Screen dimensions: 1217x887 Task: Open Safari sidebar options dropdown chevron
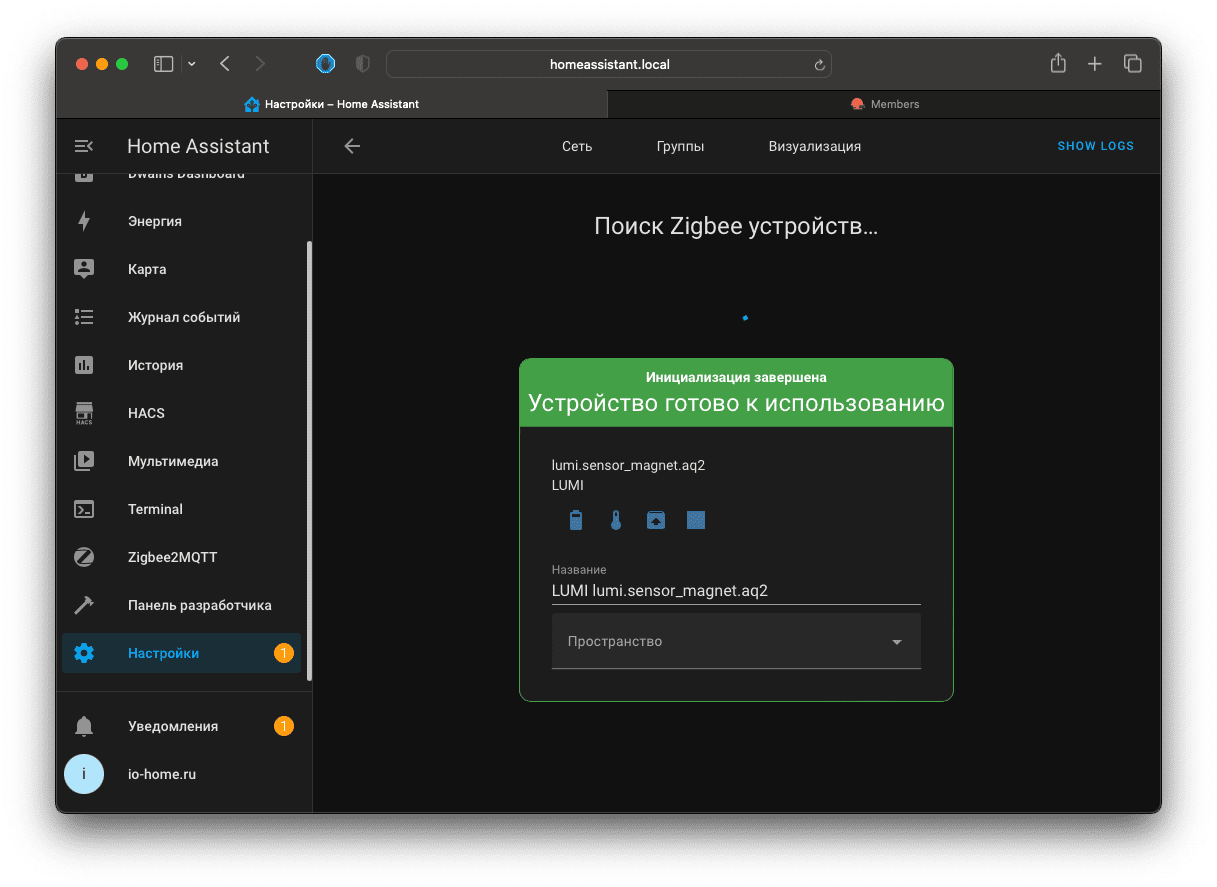(192, 64)
